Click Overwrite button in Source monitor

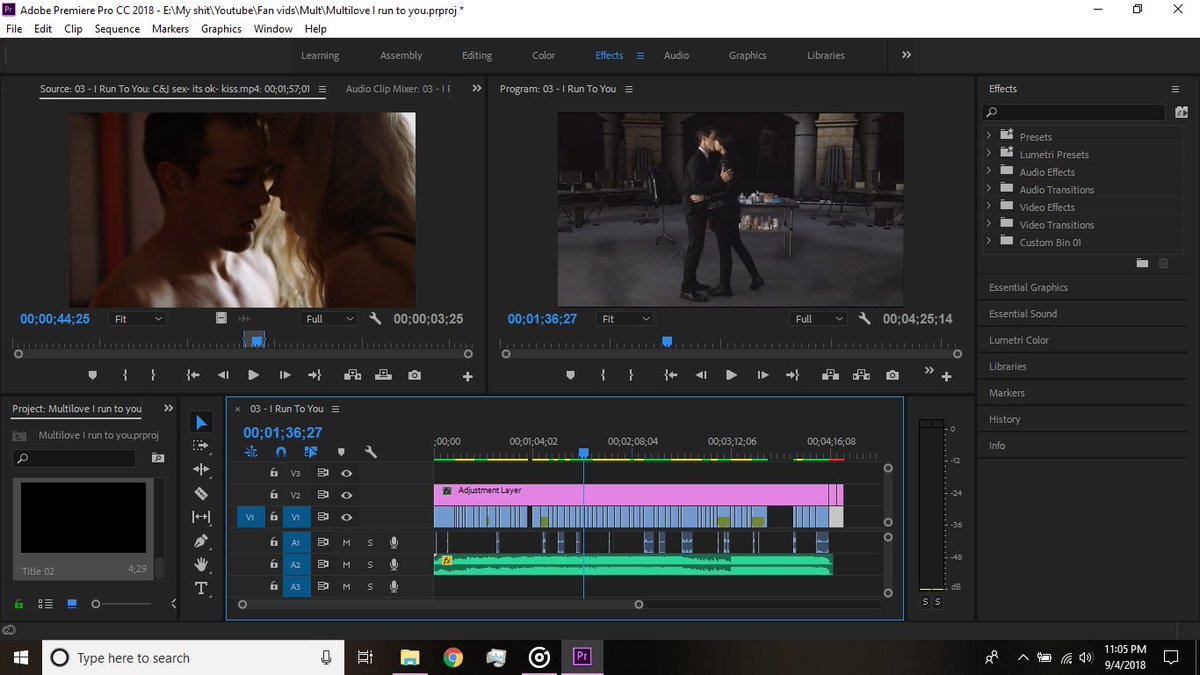[x=383, y=375]
